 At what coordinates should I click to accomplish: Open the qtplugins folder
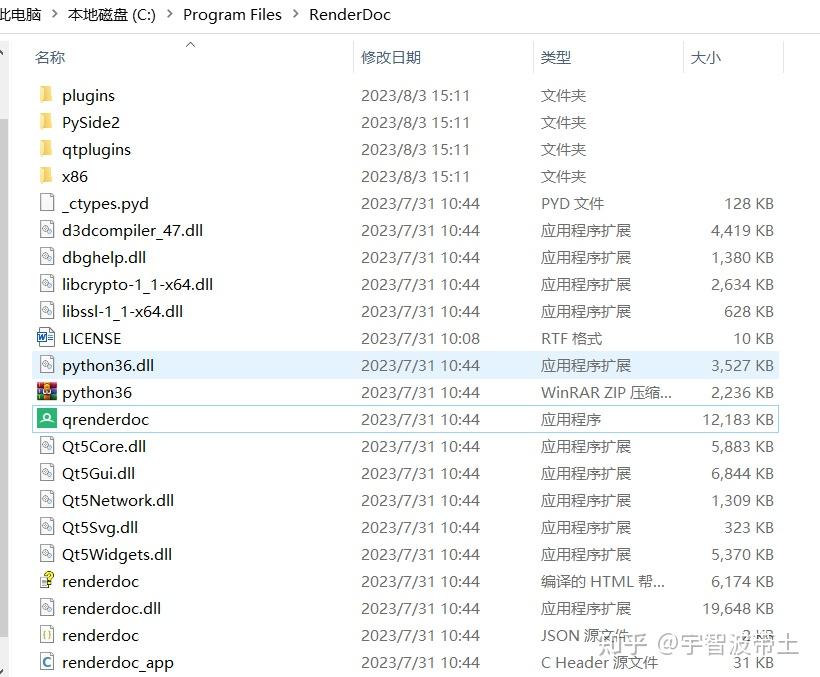tap(95, 149)
